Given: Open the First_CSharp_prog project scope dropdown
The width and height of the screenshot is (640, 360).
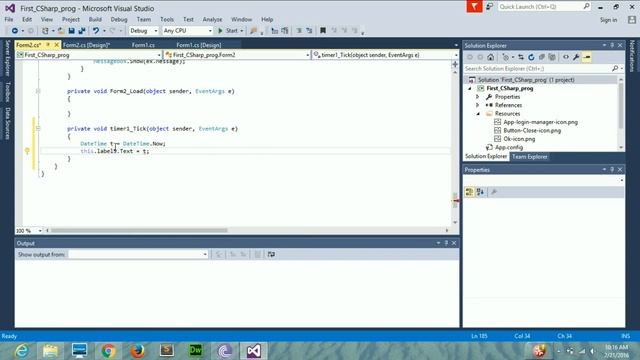Looking at the screenshot, I should click(x=89, y=55).
